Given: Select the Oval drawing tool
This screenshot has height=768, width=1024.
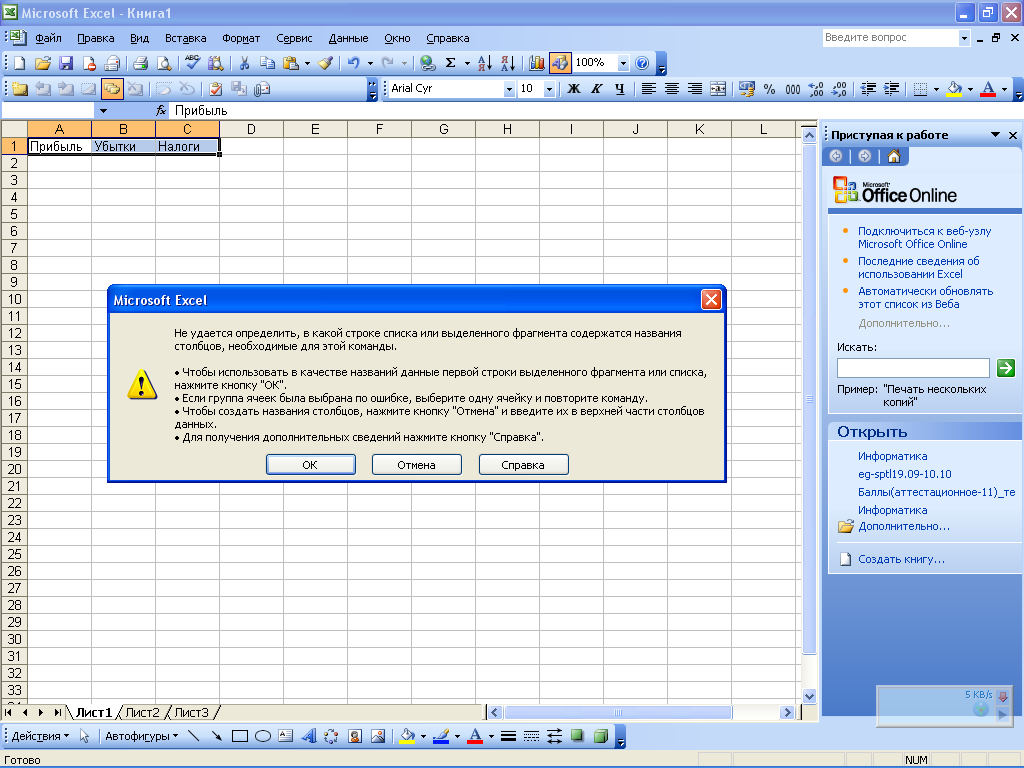Looking at the screenshot, I should (263, 736).
